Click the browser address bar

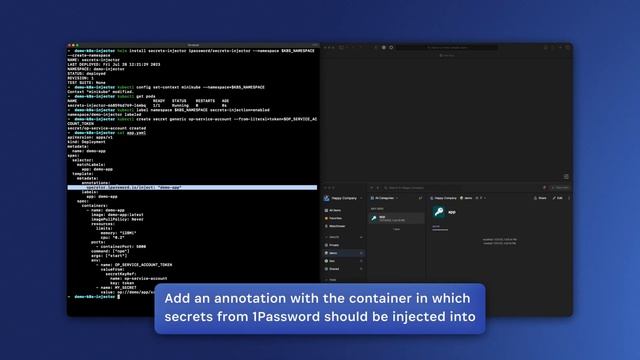tap(447, 47)
